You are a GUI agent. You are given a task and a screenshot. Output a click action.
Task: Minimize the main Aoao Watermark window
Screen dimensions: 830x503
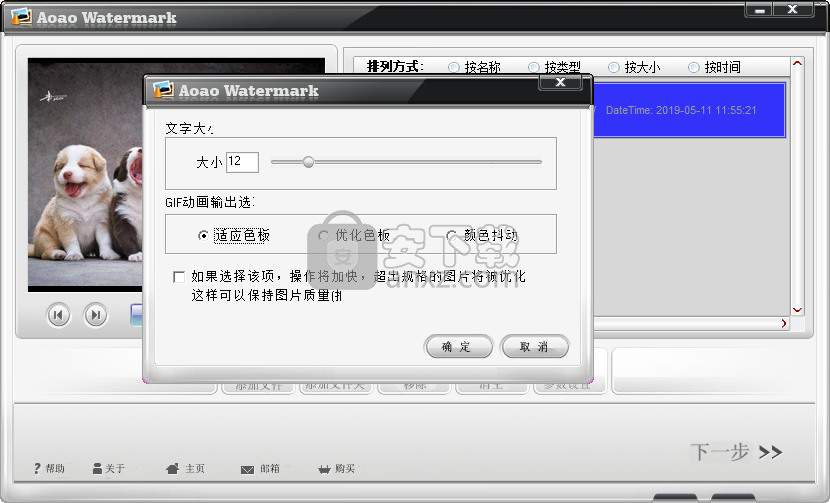pyautogui.click(x=760, y=10)
